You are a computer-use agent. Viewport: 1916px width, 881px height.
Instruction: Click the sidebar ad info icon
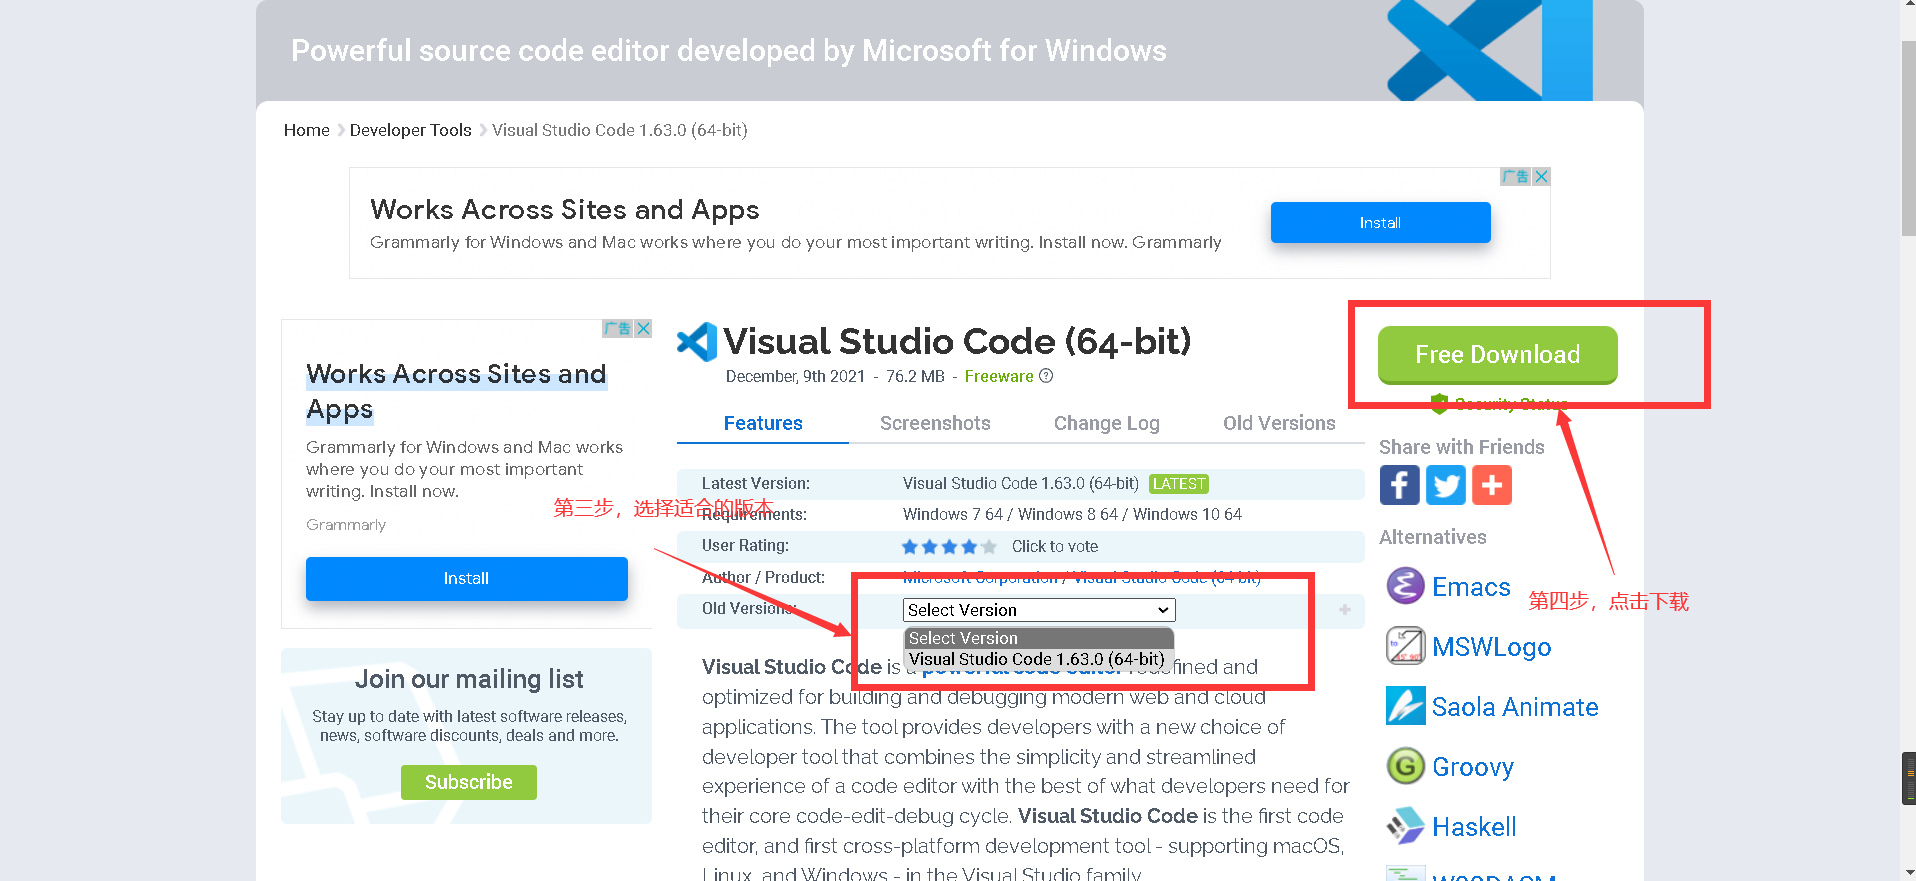click(x=618, y=329)
